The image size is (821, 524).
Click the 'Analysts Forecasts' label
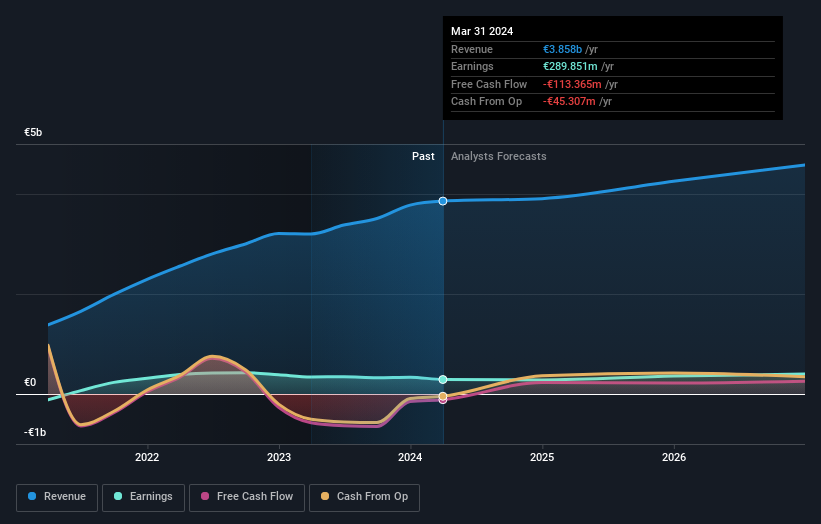(498, 156)
